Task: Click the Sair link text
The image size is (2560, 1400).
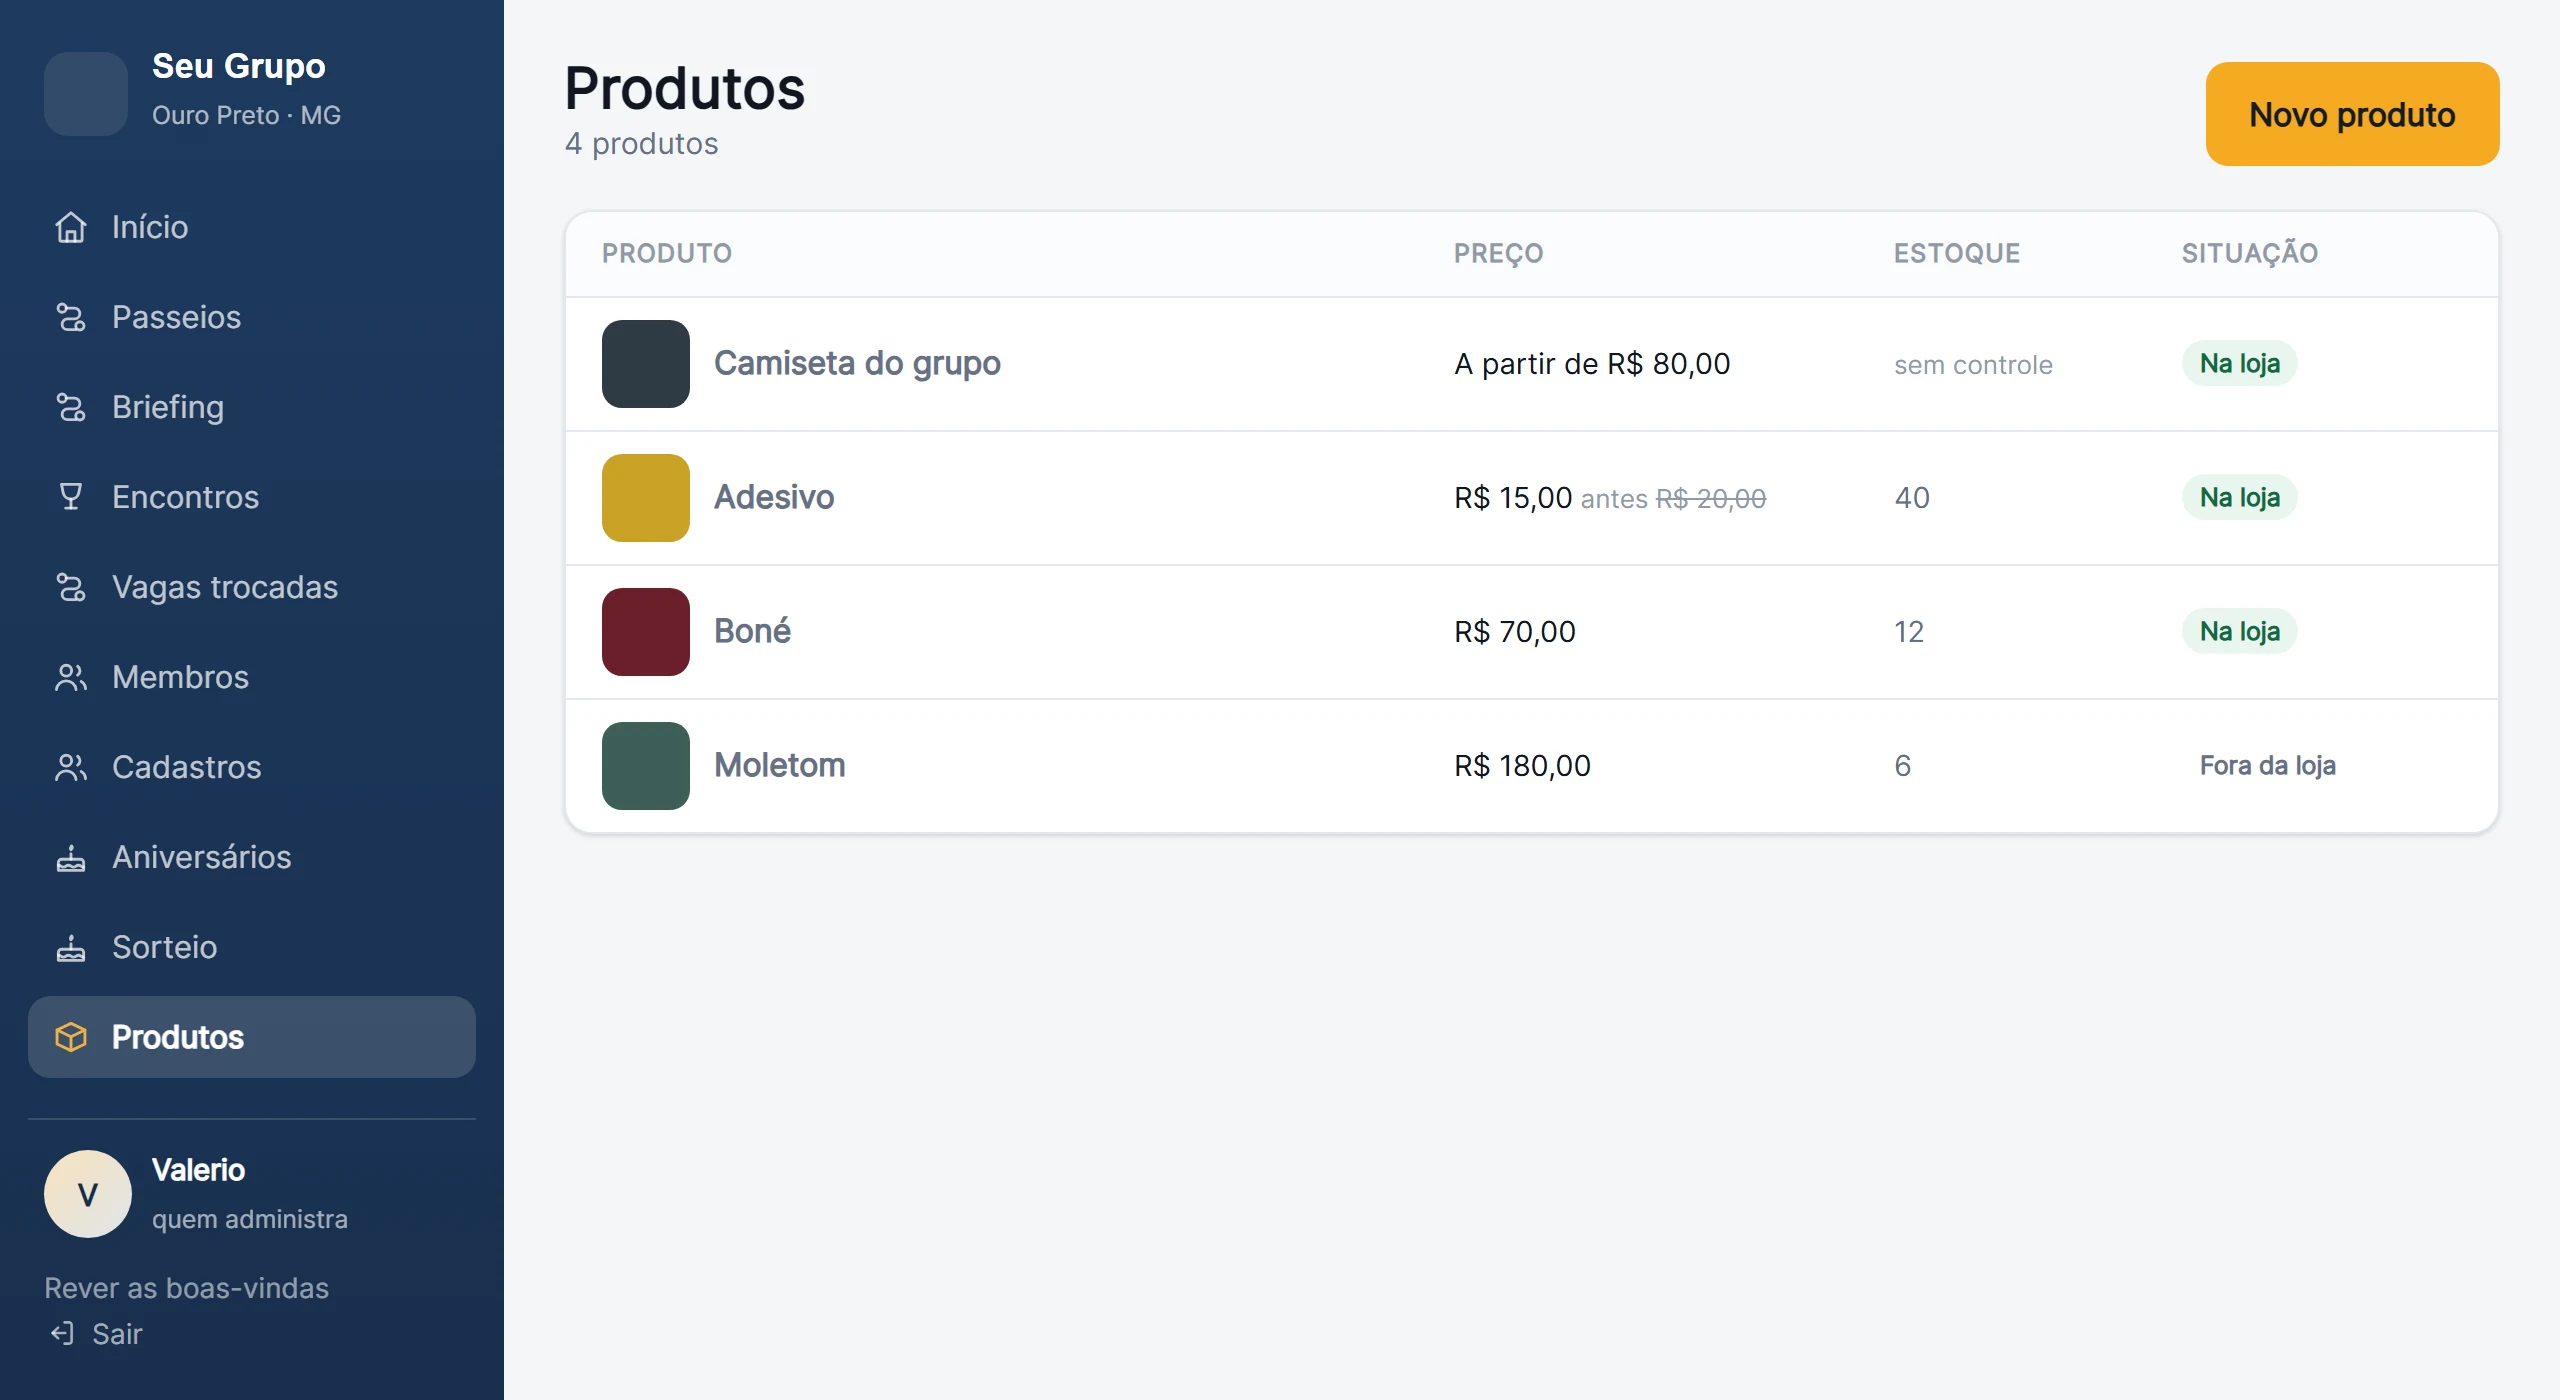Action: click(x=117, y=1334)
